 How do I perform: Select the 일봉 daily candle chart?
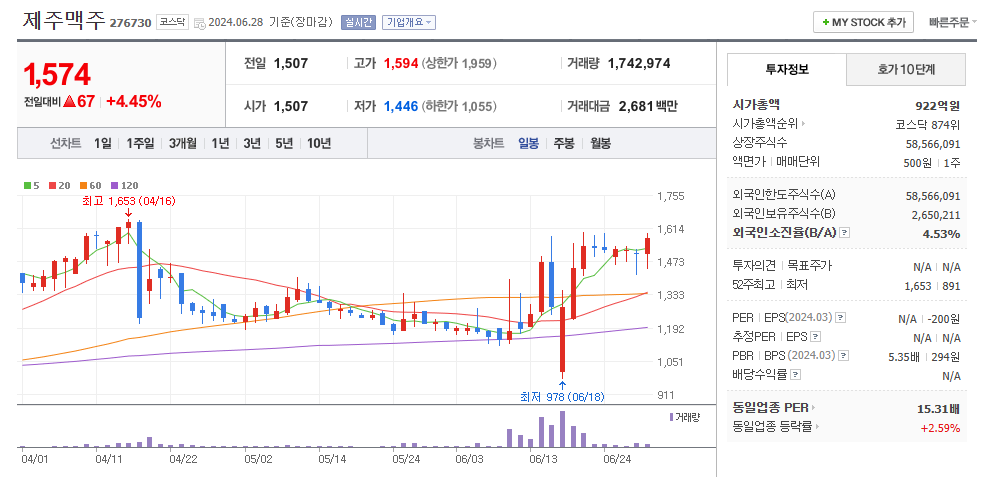[x=528, y=143]
